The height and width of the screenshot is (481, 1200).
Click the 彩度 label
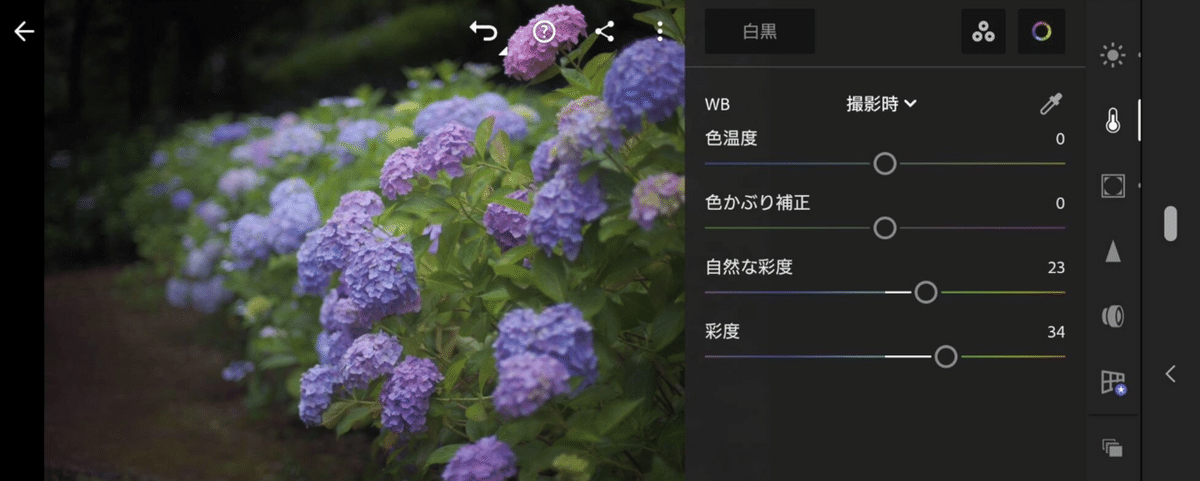[722, 331]
